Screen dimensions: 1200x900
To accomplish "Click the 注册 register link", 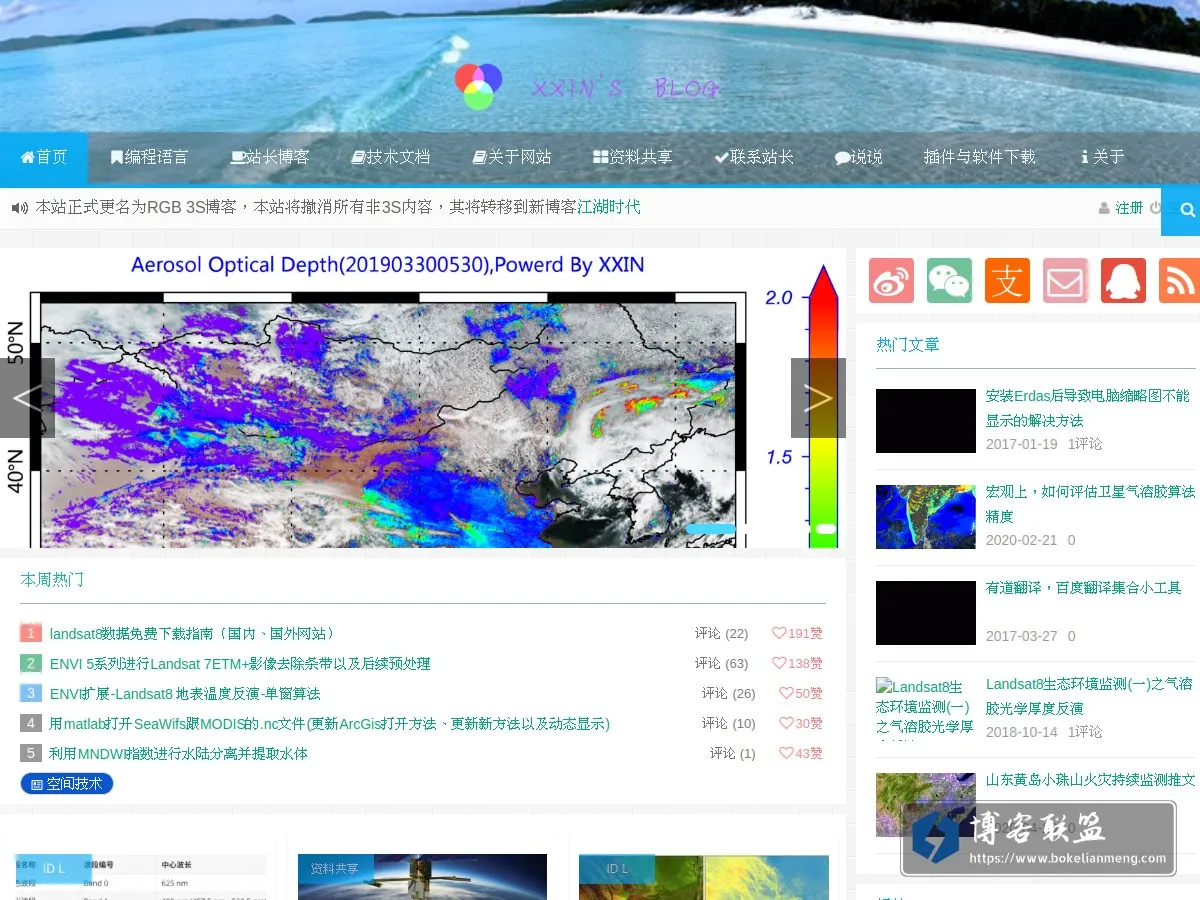I will (1129, 208).
